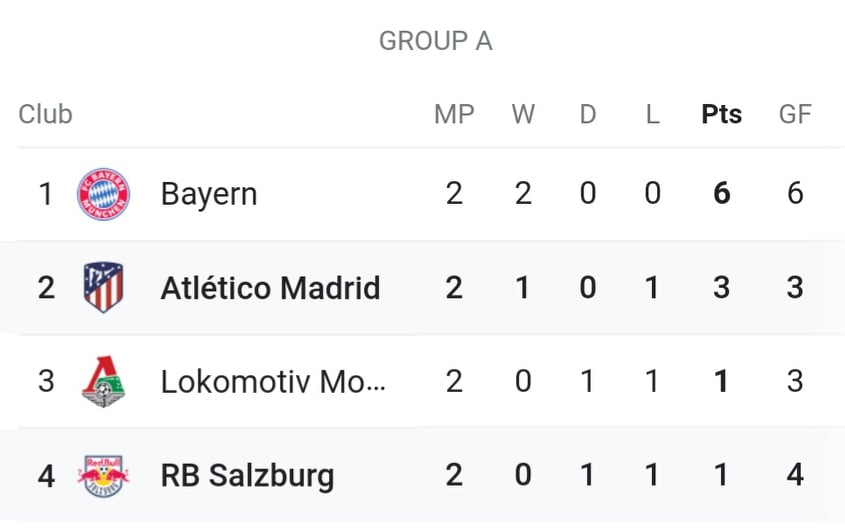Select the truncated Lokomotiv Mo... team name
845x529 pixels.
pyautogui.click(x=273, y=381)
